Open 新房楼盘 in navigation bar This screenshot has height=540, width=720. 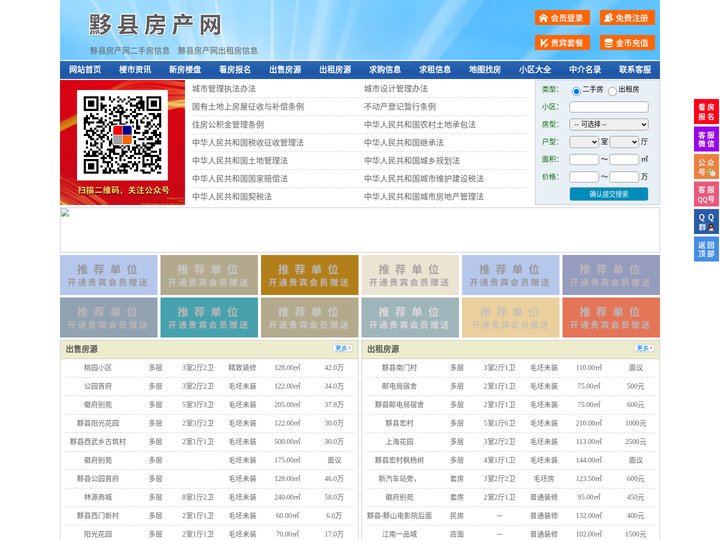point(185,70)
